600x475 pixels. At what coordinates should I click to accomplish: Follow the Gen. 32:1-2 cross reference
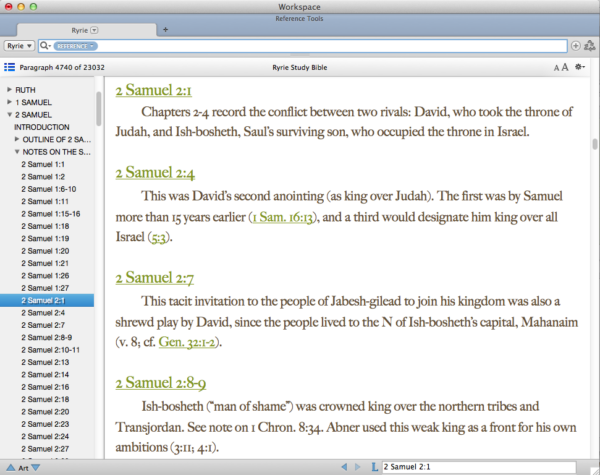[x=187, y=342]
